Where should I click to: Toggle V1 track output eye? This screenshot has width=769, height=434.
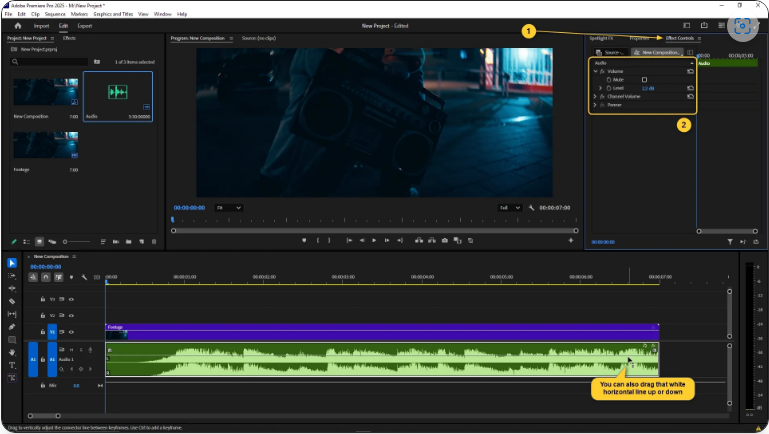point(72,332)
